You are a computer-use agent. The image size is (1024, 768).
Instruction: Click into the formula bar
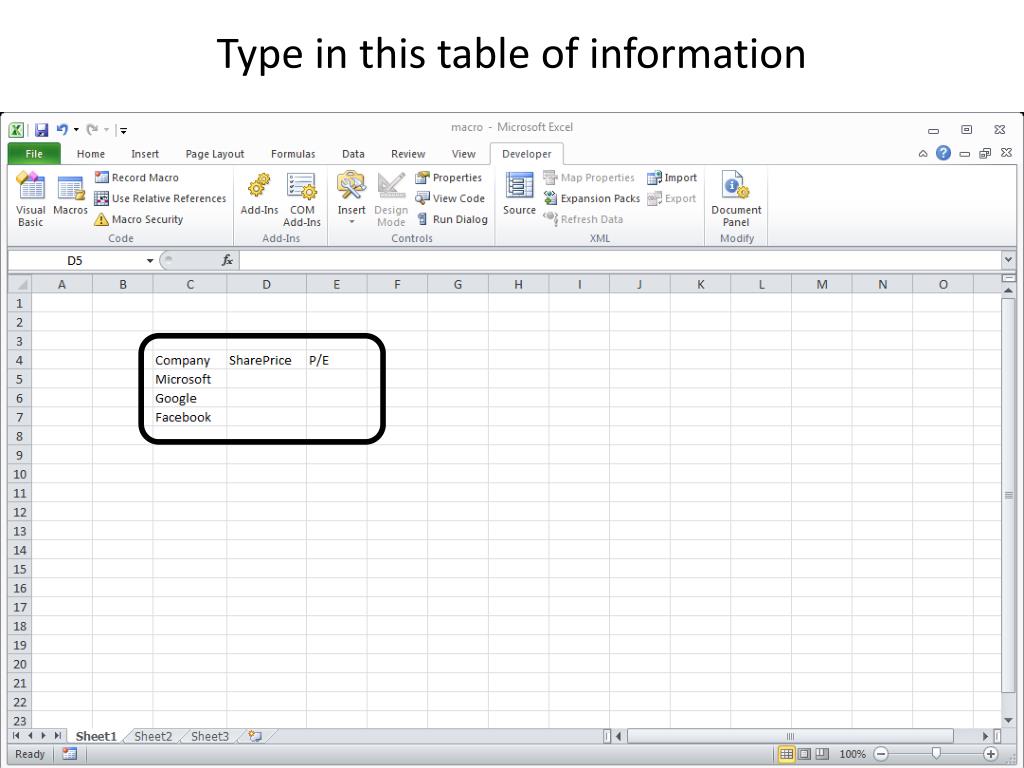pos(620,261)
